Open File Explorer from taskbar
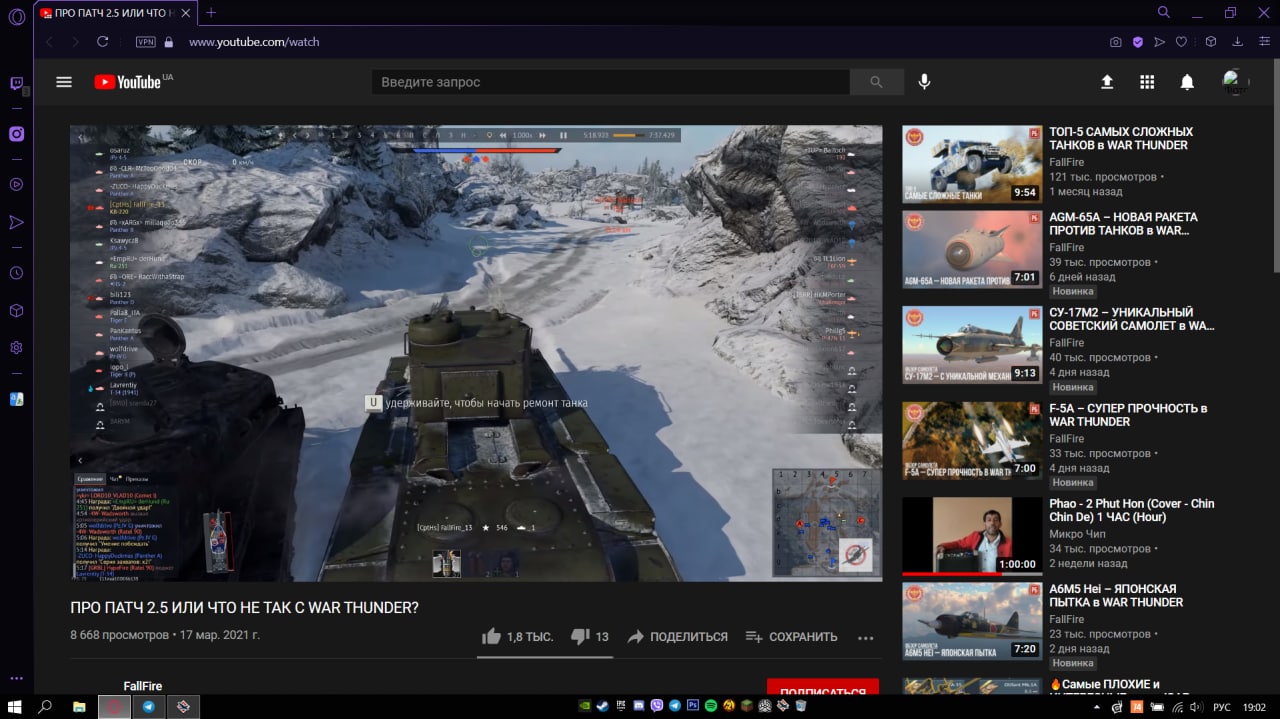Viewport: 1280px width, 719px height. [79, 706]
